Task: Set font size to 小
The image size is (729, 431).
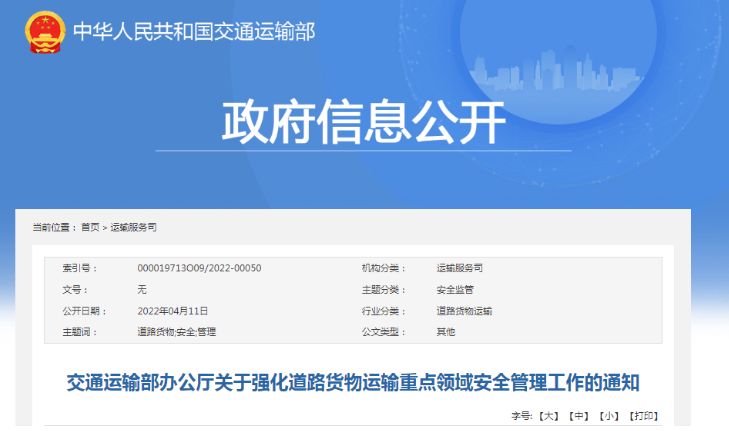Action: click(x=609, y=416)
